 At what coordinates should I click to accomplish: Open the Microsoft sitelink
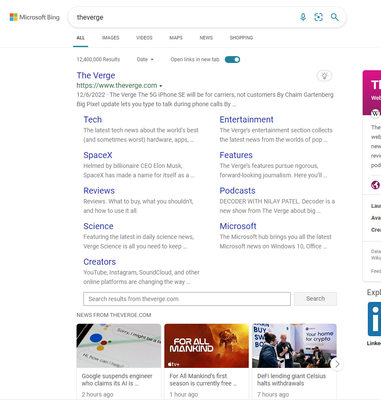(x=238, y=226)
